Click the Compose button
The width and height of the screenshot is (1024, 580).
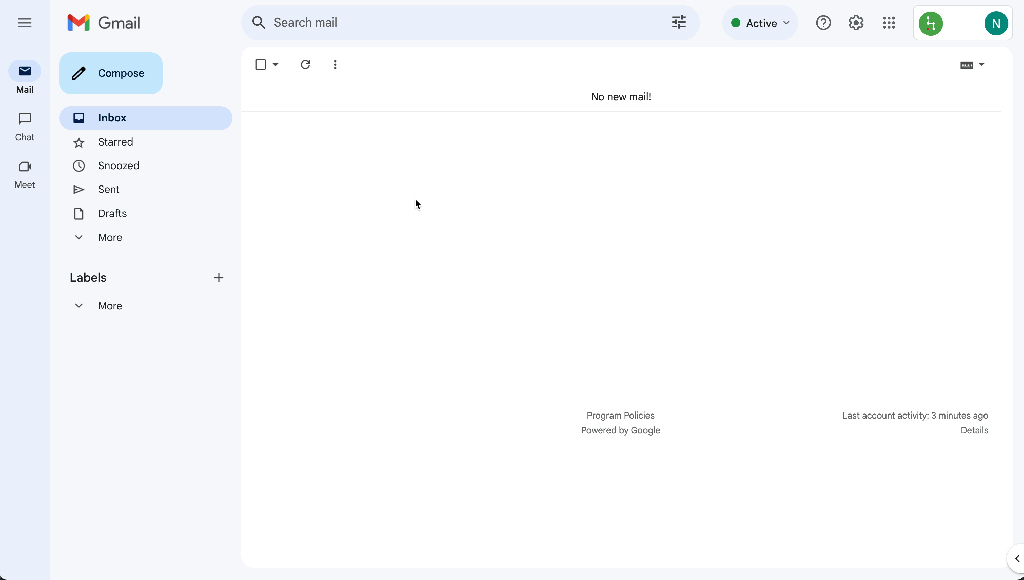pos(111,73)
